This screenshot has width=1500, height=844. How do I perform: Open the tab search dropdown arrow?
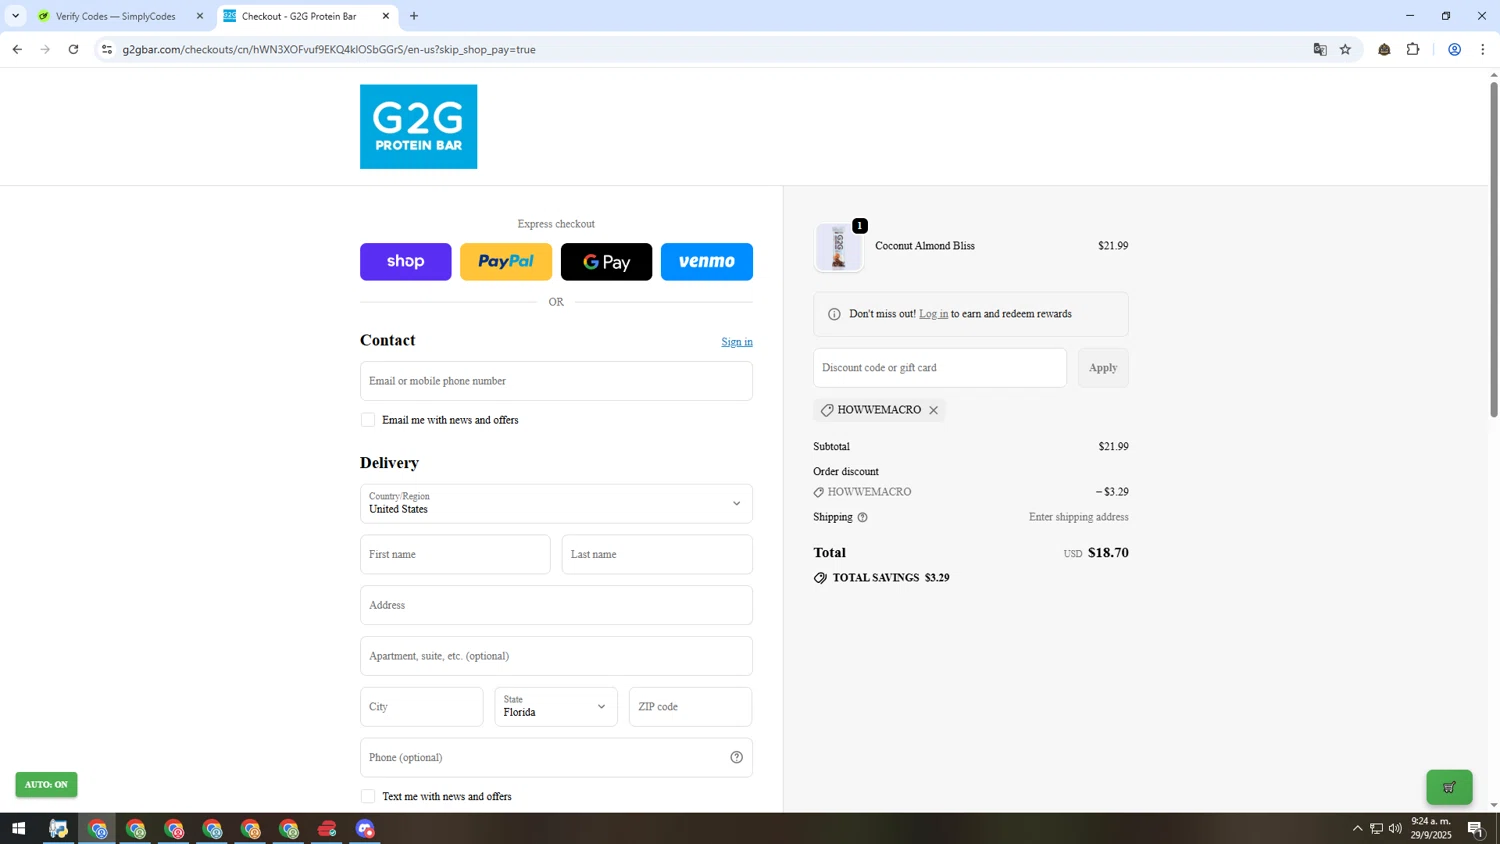click(15, 16)
